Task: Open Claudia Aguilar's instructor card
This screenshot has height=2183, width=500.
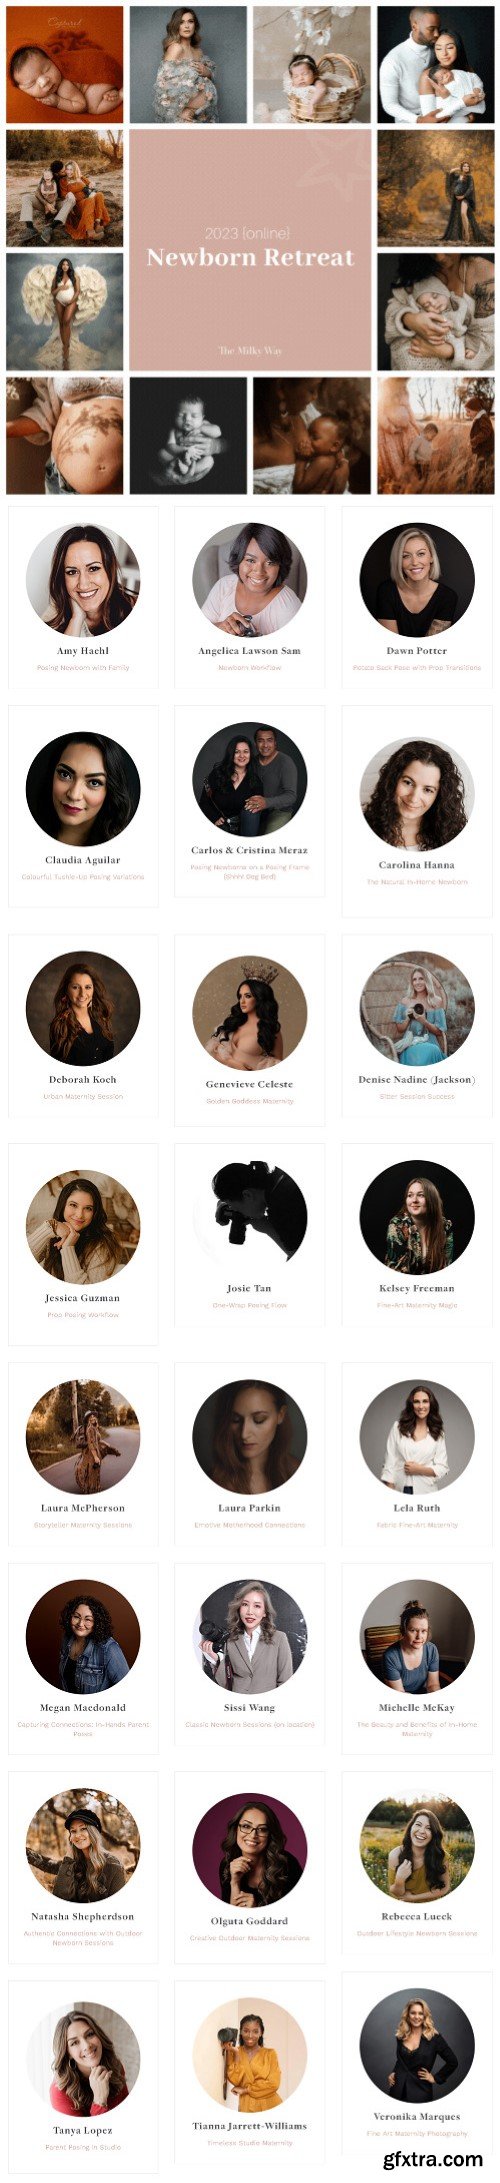Action: (83, 806)
